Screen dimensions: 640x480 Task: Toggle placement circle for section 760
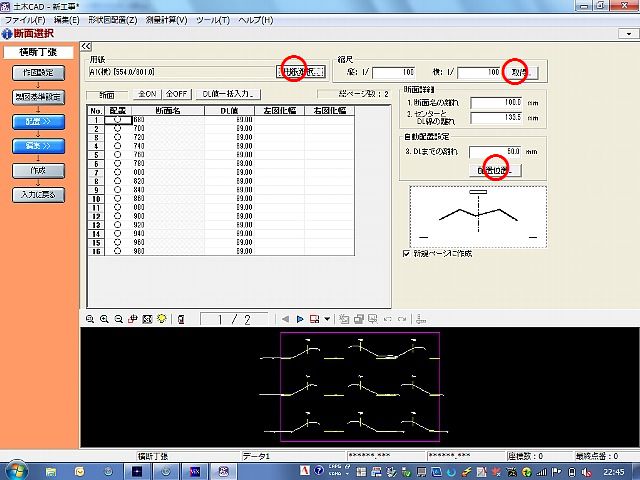point(118,155)
